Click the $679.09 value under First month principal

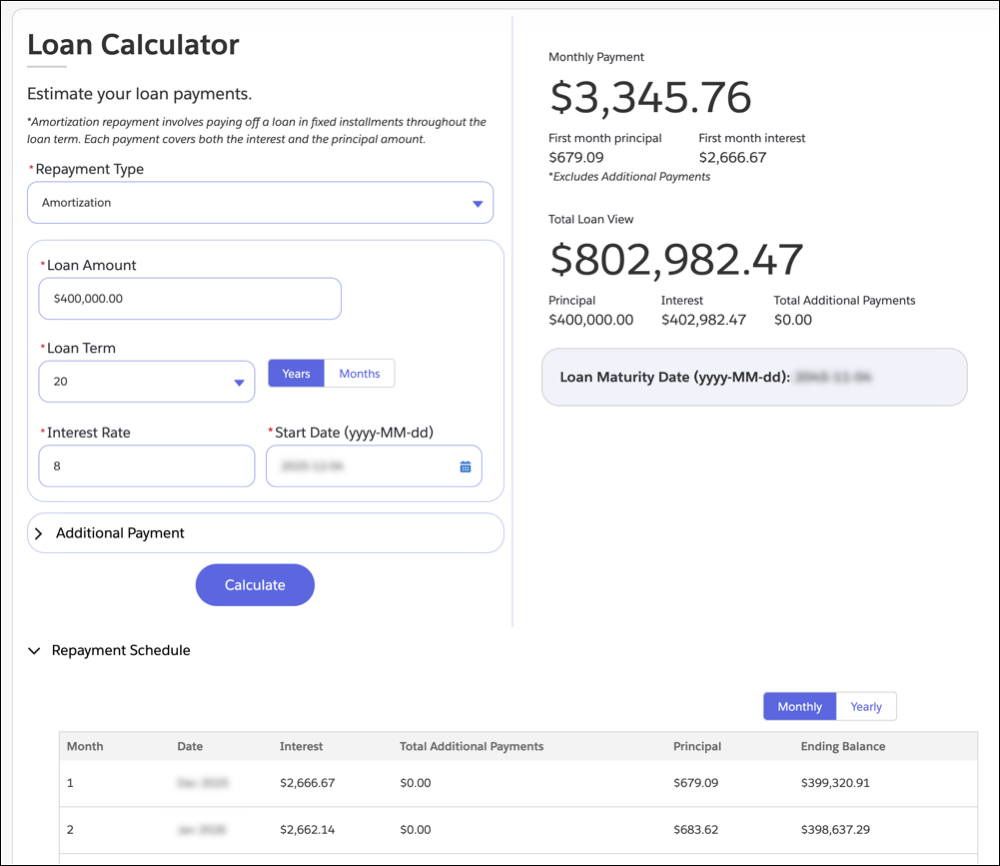pyautogui.click(x=576, y=158)
